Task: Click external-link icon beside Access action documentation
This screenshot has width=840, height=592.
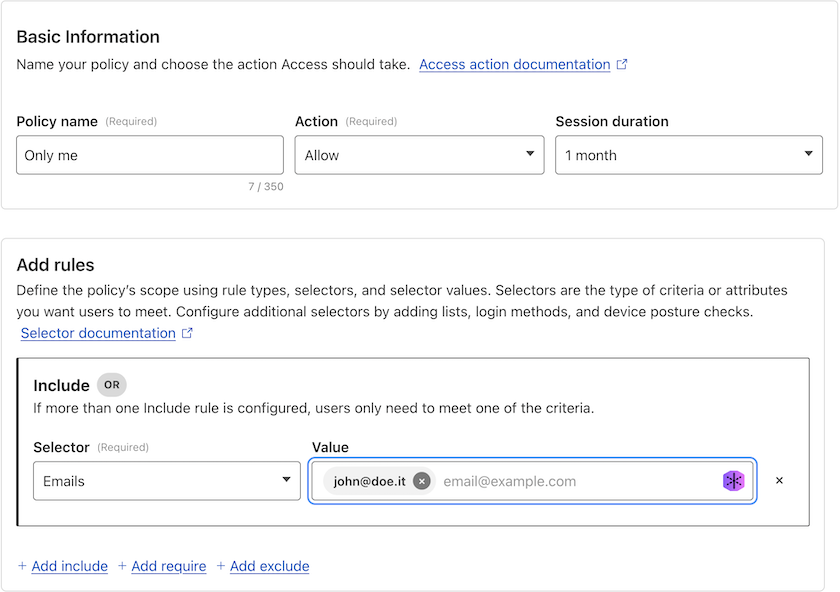Action: pos(622,64)
